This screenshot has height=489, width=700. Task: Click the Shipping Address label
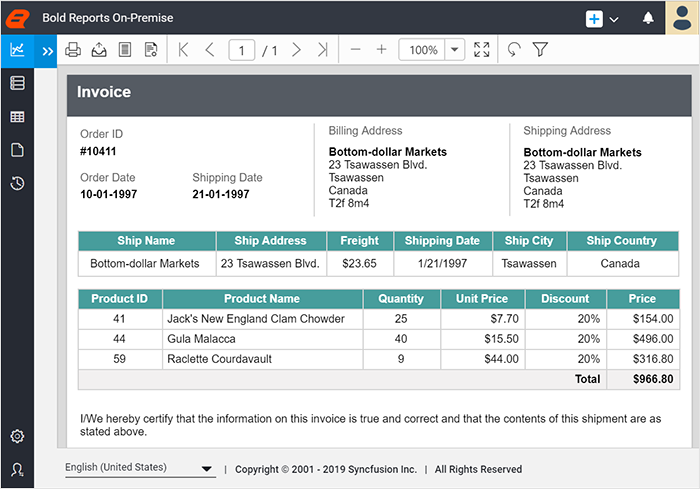point(567,131)
